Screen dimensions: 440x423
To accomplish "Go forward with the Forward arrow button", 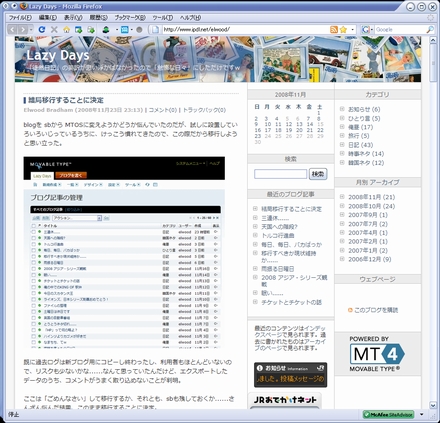I will pyautogui.click(x=23, y=30).
